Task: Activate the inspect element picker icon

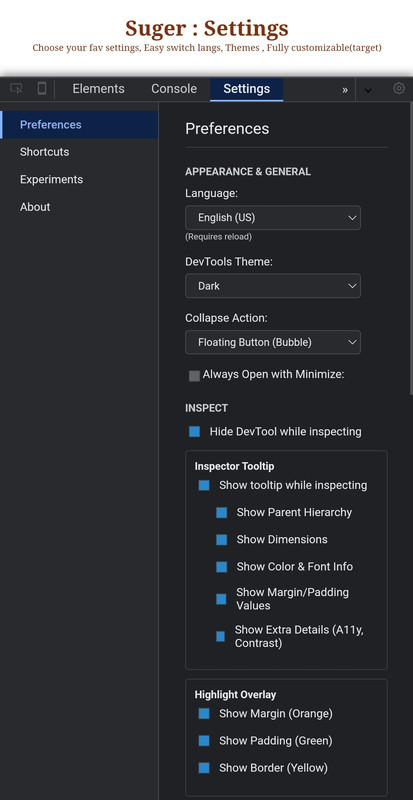Action: 16,89
